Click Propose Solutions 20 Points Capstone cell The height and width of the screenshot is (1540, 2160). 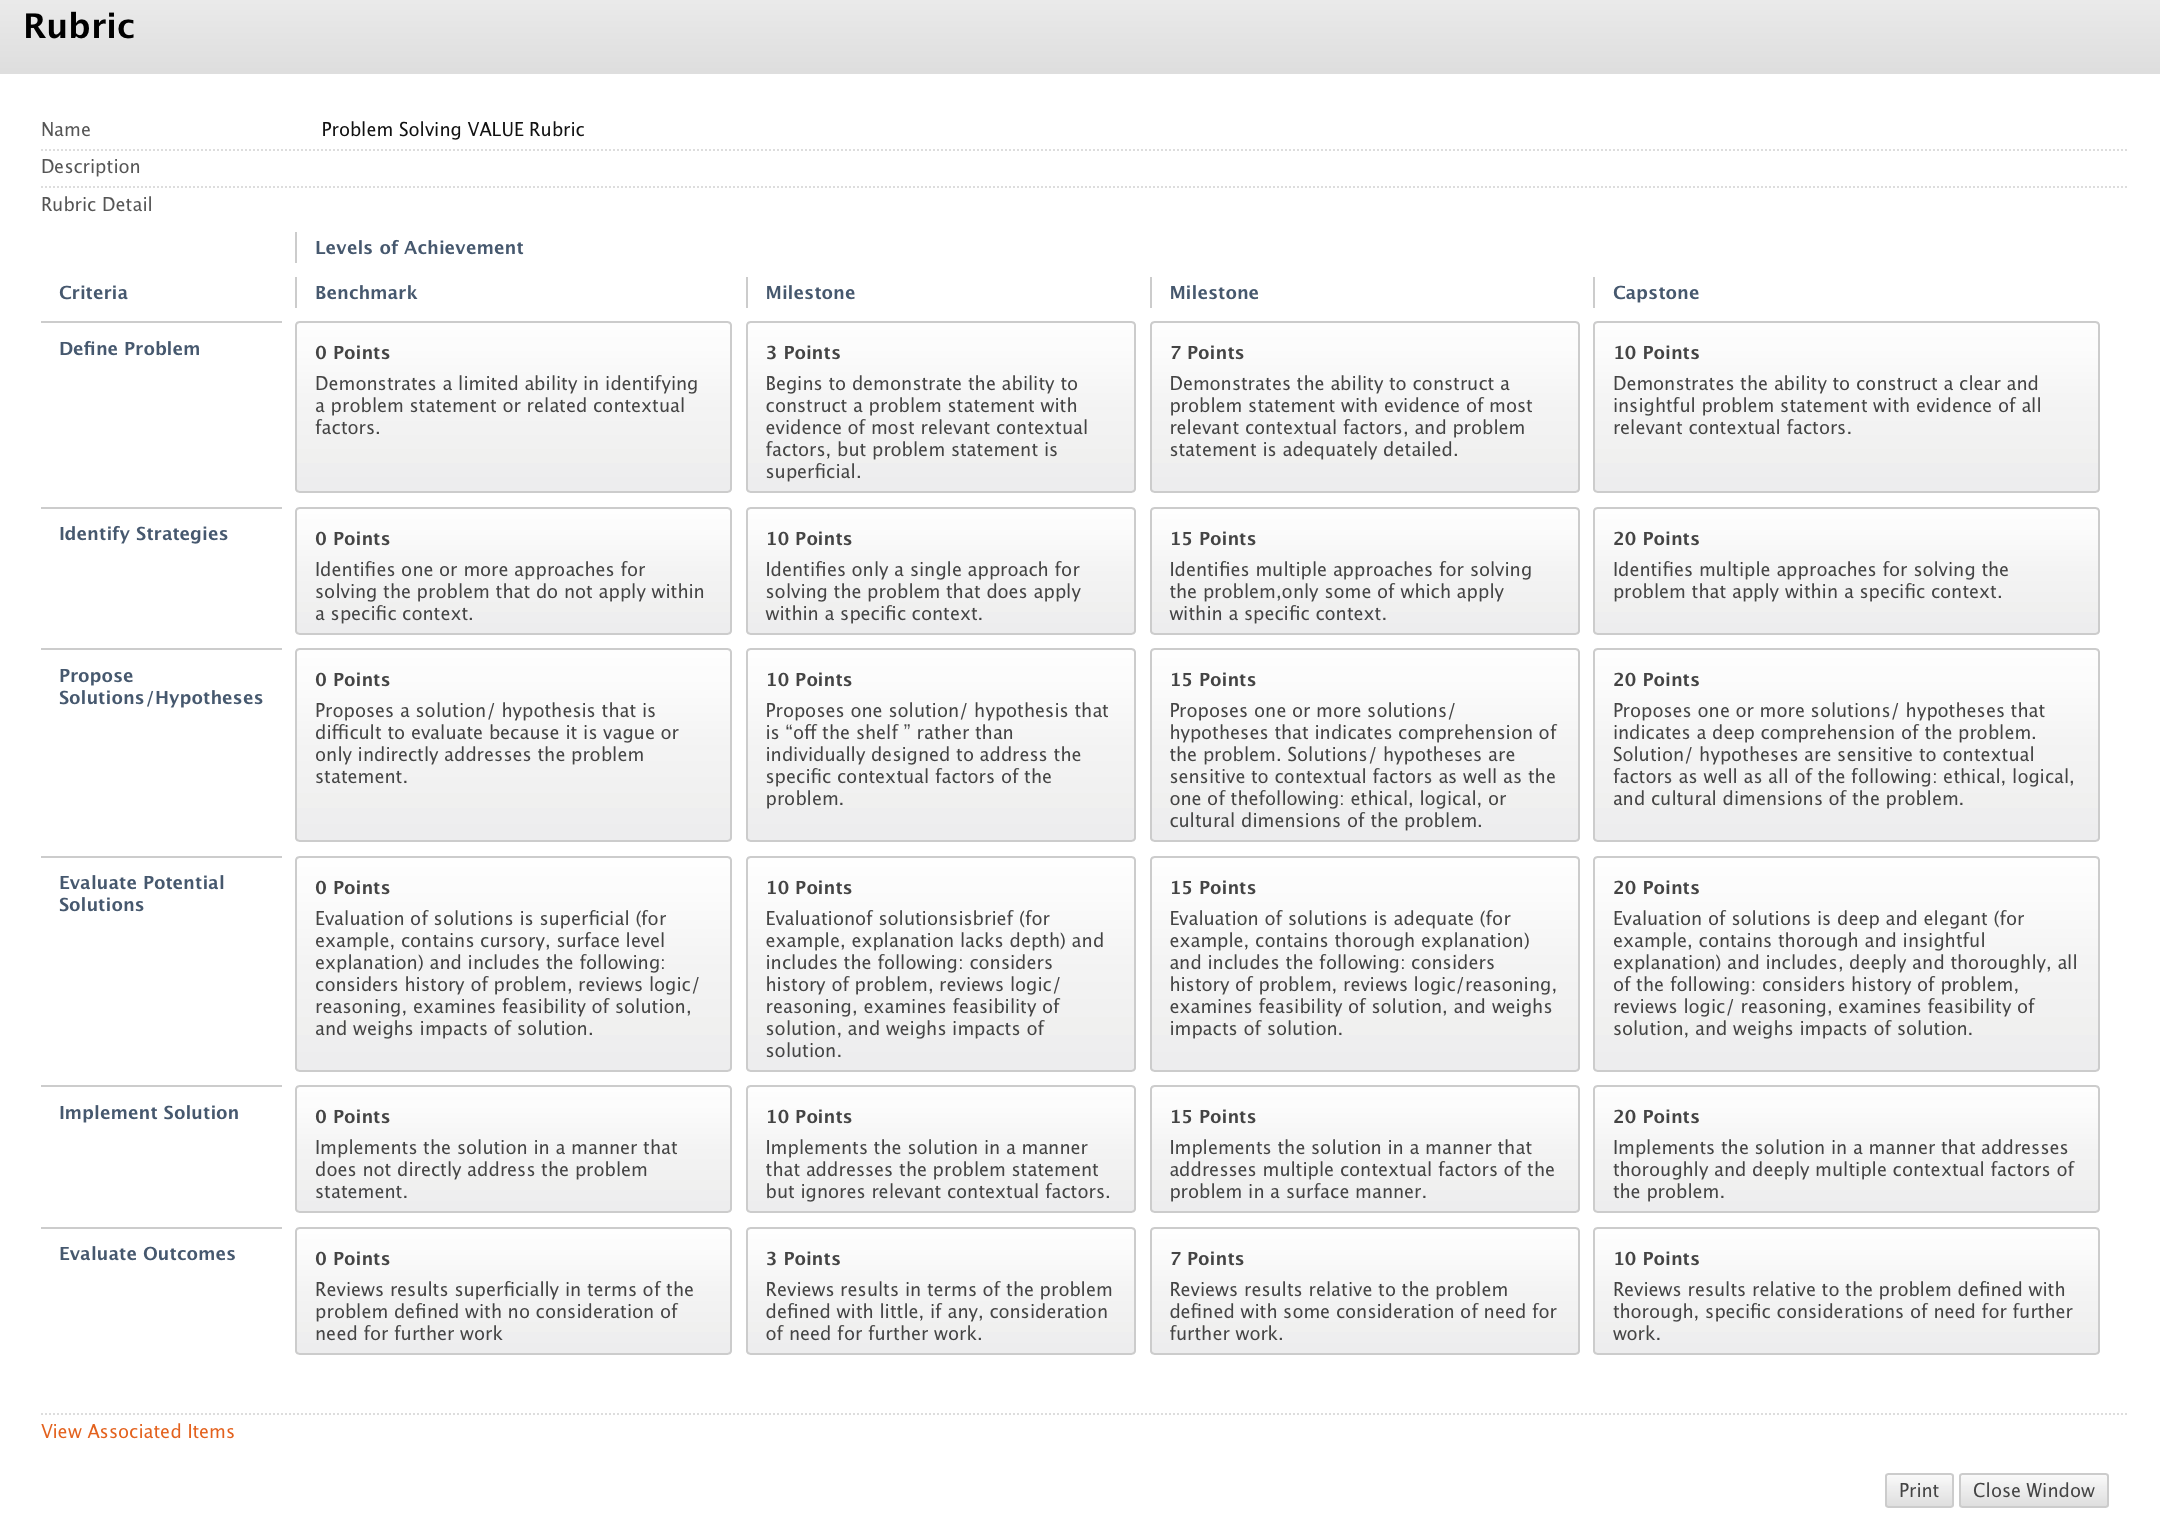(1845, 745)
